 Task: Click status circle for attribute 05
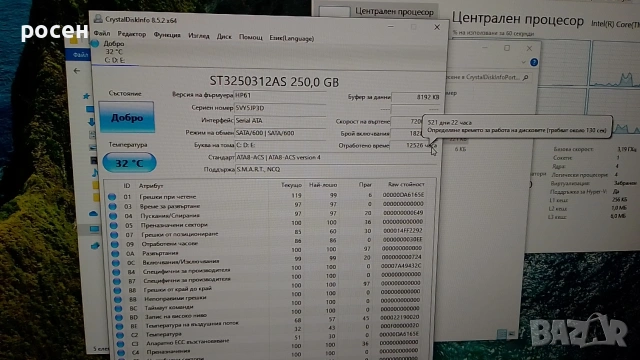pyautogui.click(x=113, y=225)
